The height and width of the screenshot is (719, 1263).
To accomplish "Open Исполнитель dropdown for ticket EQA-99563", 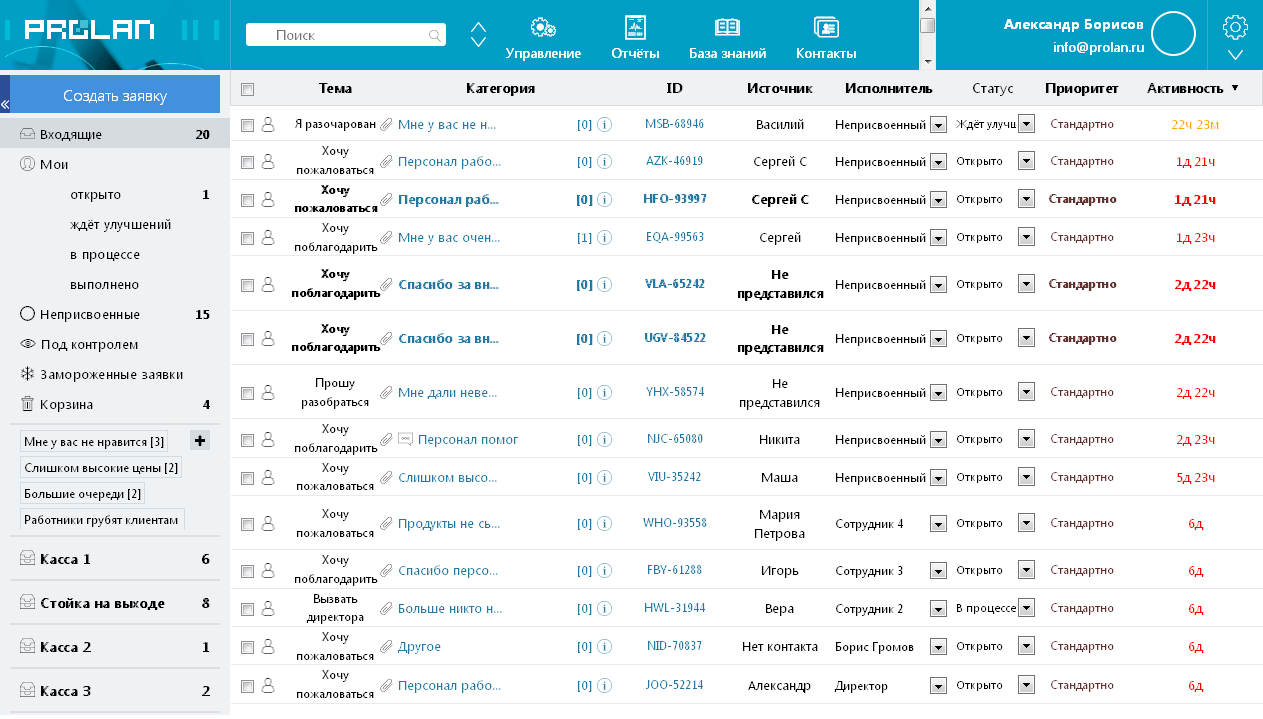I will [938, 238].
